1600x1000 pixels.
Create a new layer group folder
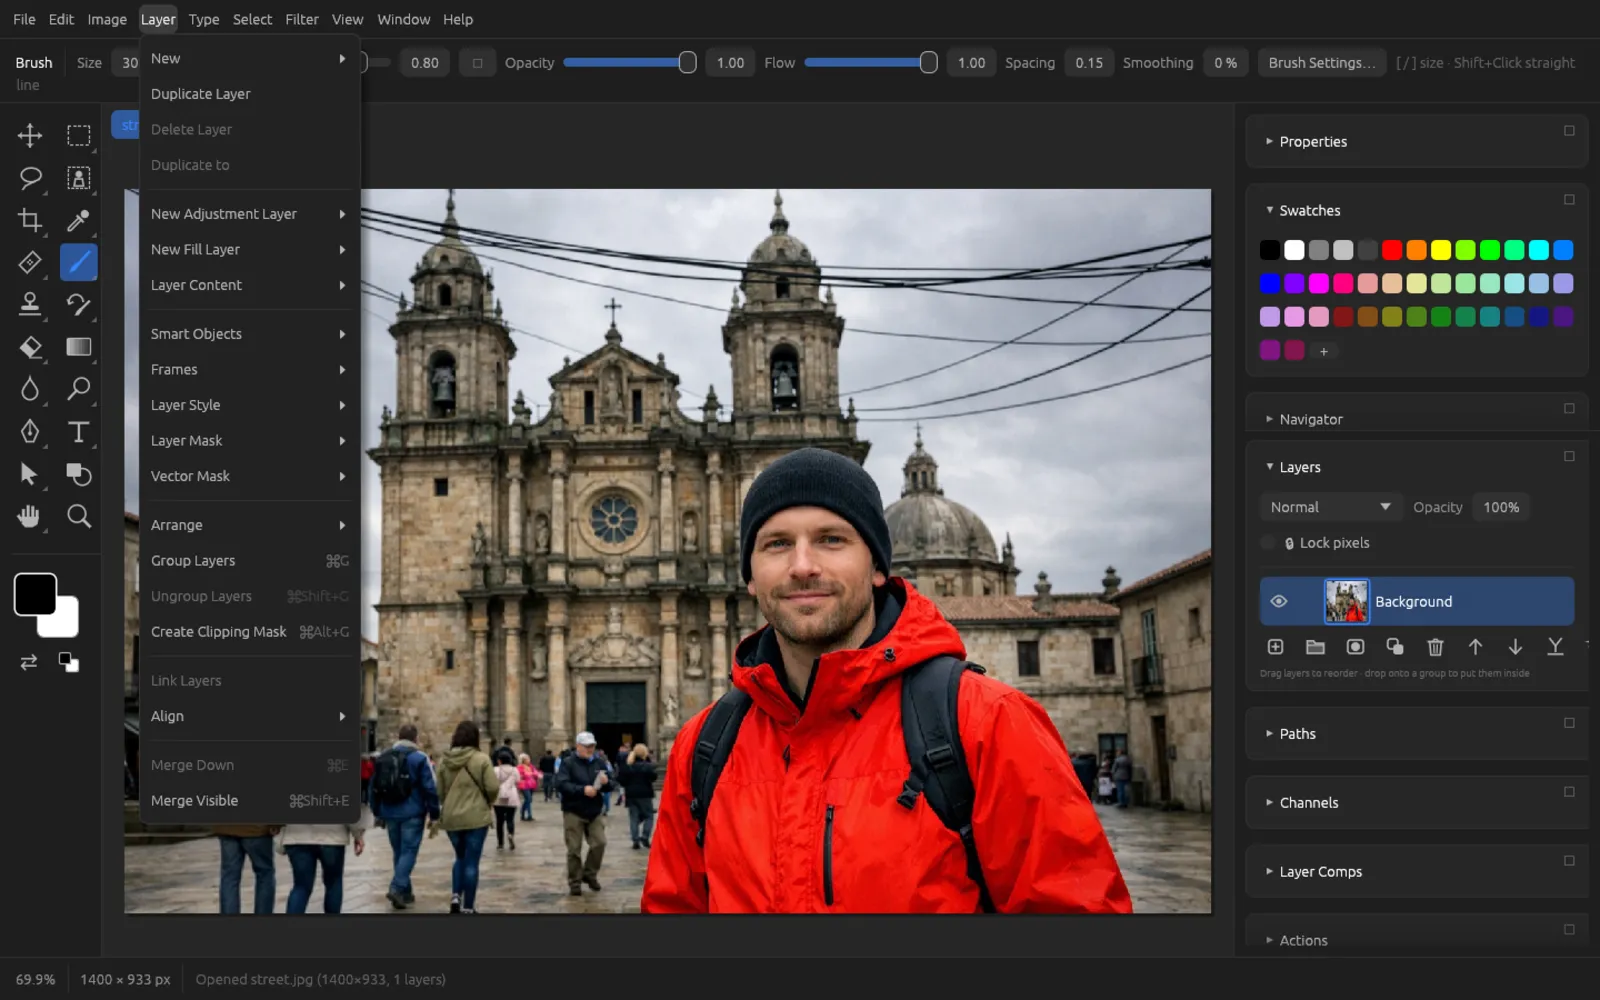tap(1315, 647)
